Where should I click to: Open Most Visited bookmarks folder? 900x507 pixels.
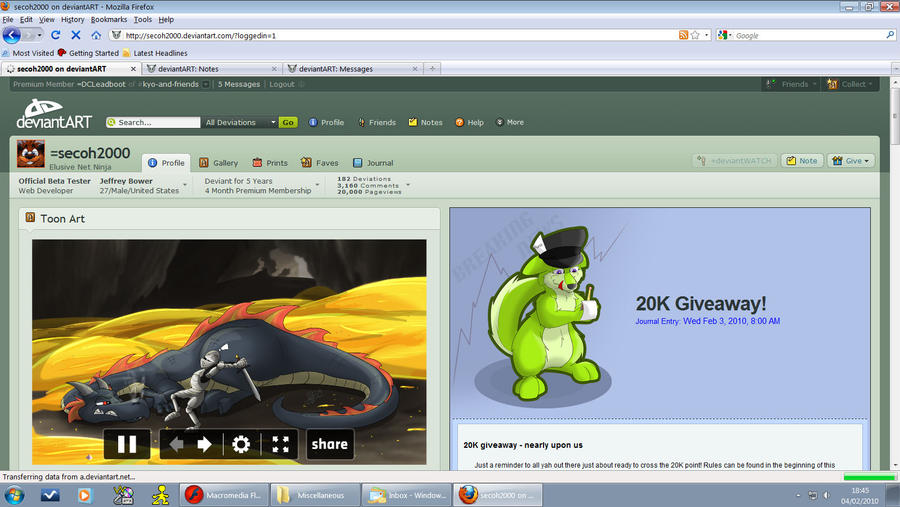pyautogui.click(x=28, y=53)
